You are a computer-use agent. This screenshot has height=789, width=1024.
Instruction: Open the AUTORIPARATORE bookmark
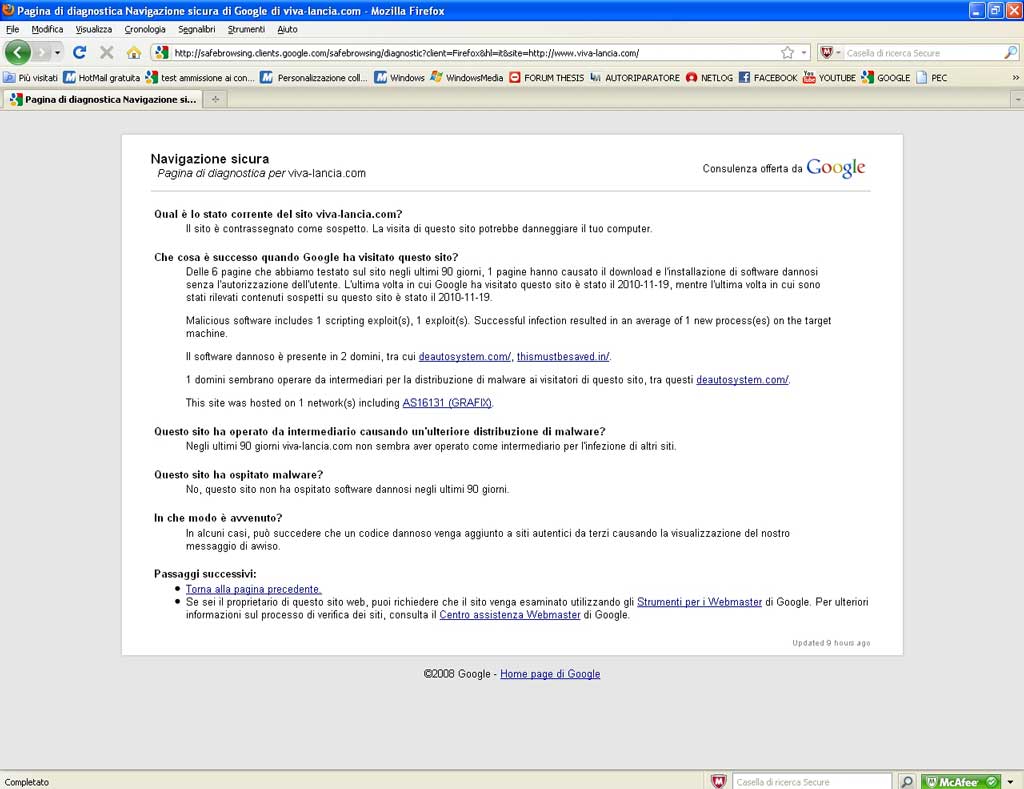[x=635, y=78]
